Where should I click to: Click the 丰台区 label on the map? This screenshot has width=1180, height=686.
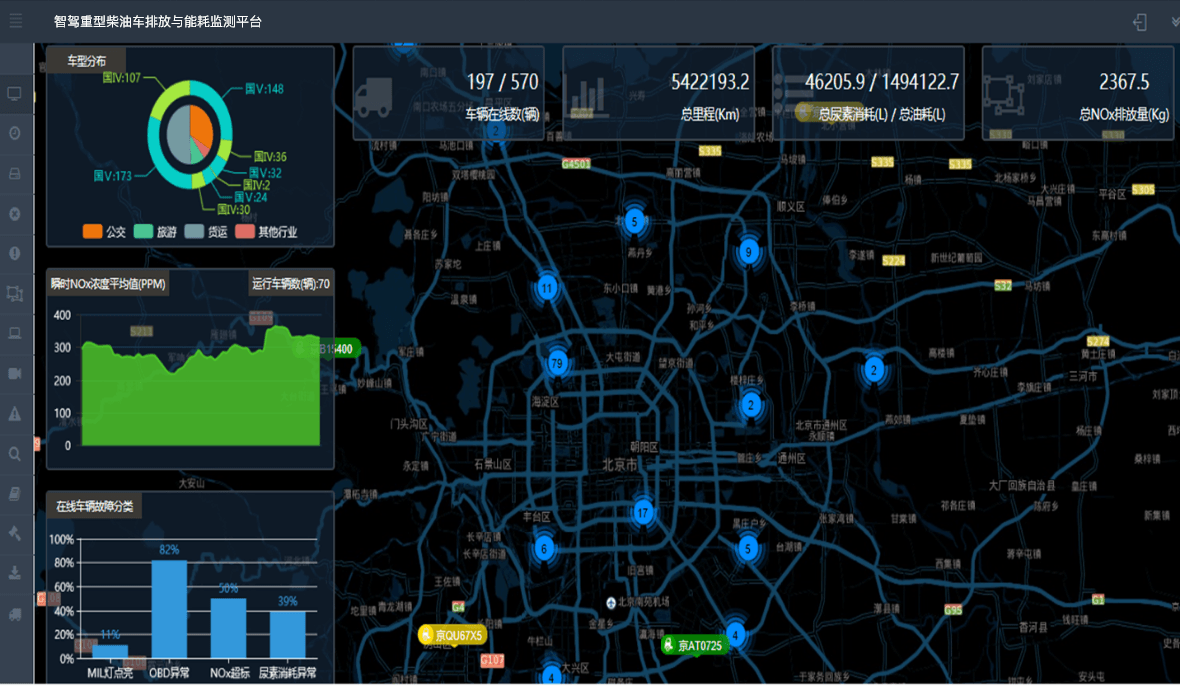tap(537, 518)
